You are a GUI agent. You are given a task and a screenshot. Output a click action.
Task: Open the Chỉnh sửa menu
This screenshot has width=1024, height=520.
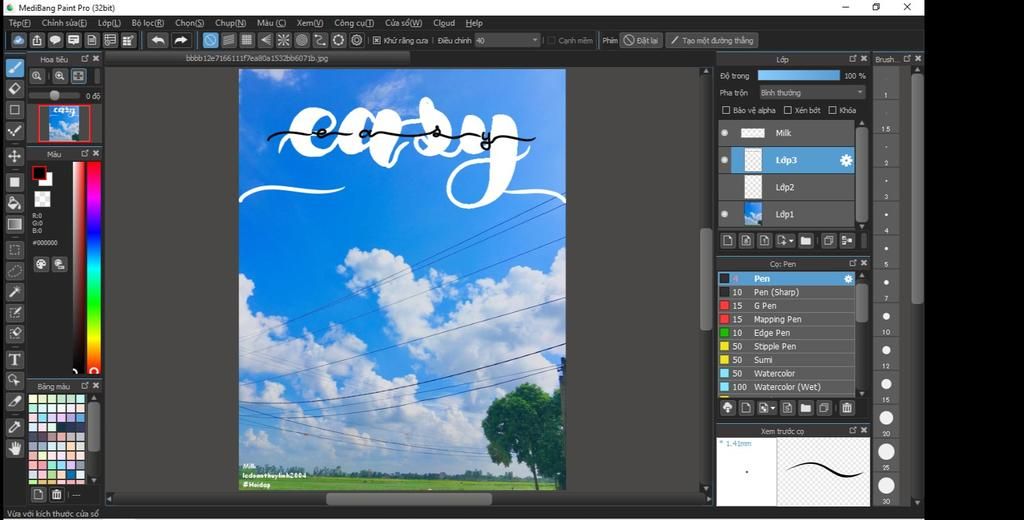click(65, 23)
